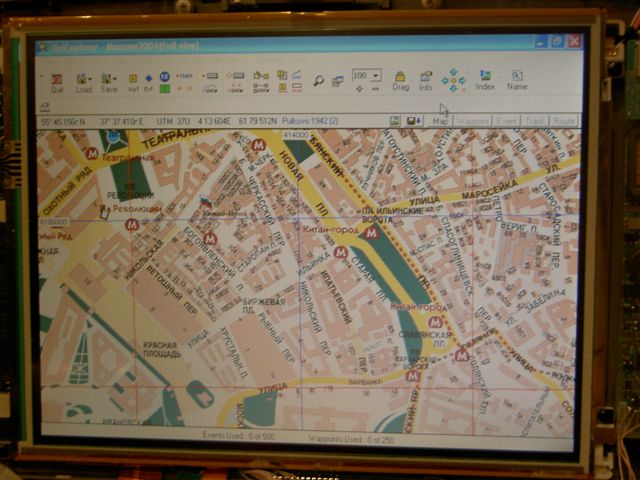This screenshot has height=480, width=640.
Task: Click the map view icon left of Map tab
Action: [x=395, y=120]
